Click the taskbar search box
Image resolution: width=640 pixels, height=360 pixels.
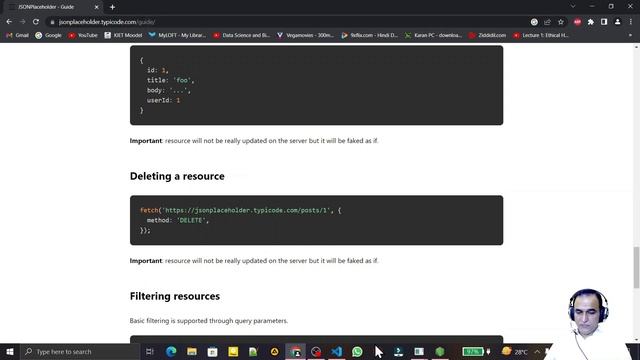80,351
